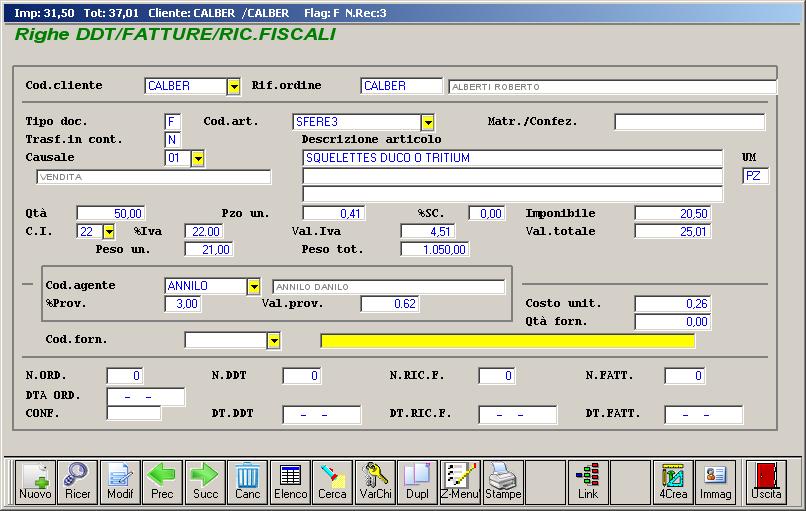
Task: Click the Peso un. field 21,00
Action: click(208, 249)
